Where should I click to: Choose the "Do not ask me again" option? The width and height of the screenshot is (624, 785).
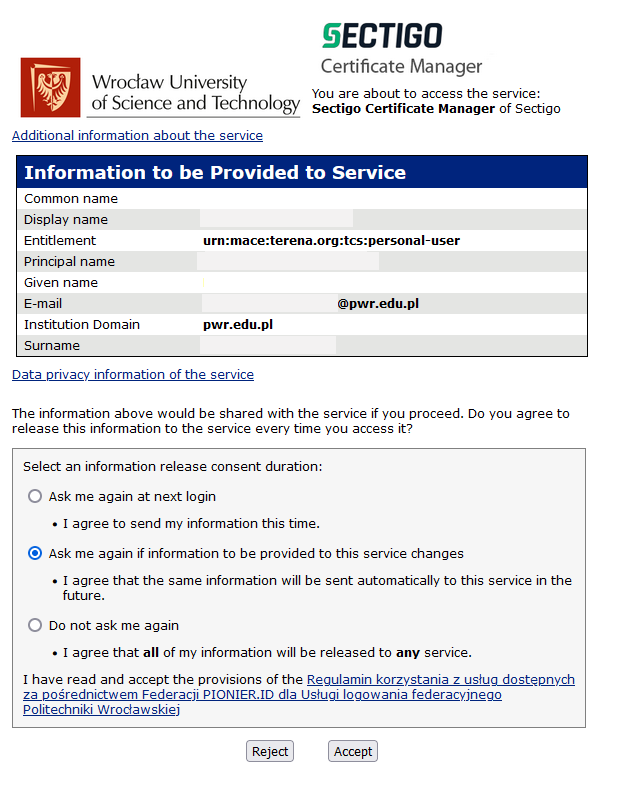[36, 625]
